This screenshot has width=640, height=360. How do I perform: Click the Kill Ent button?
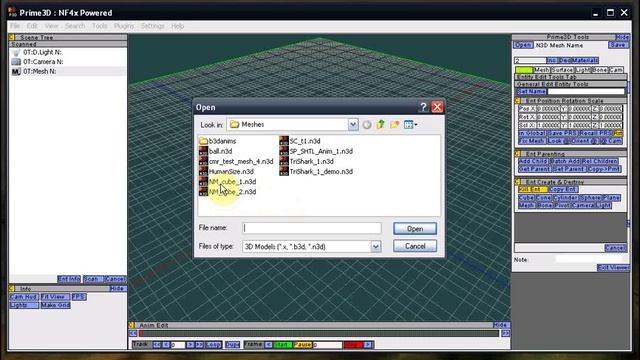tap(532, 189)
